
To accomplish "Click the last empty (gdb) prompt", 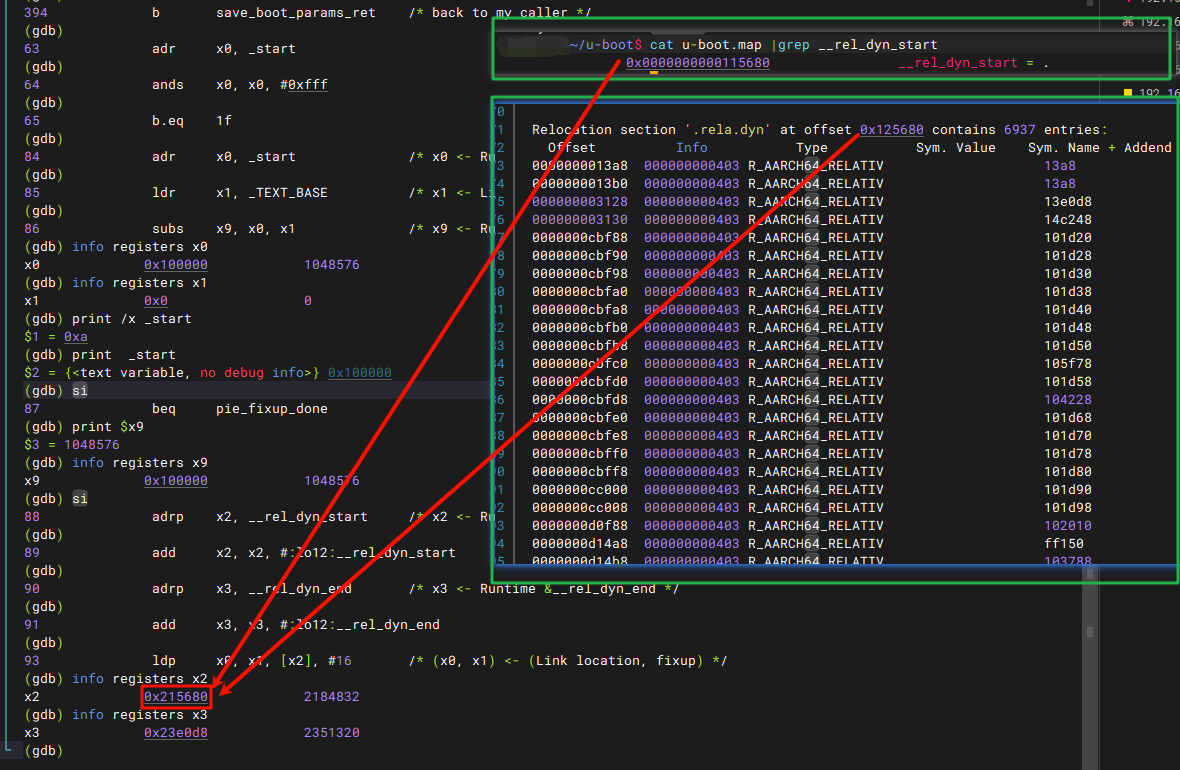I will click(x=45, y=751).
